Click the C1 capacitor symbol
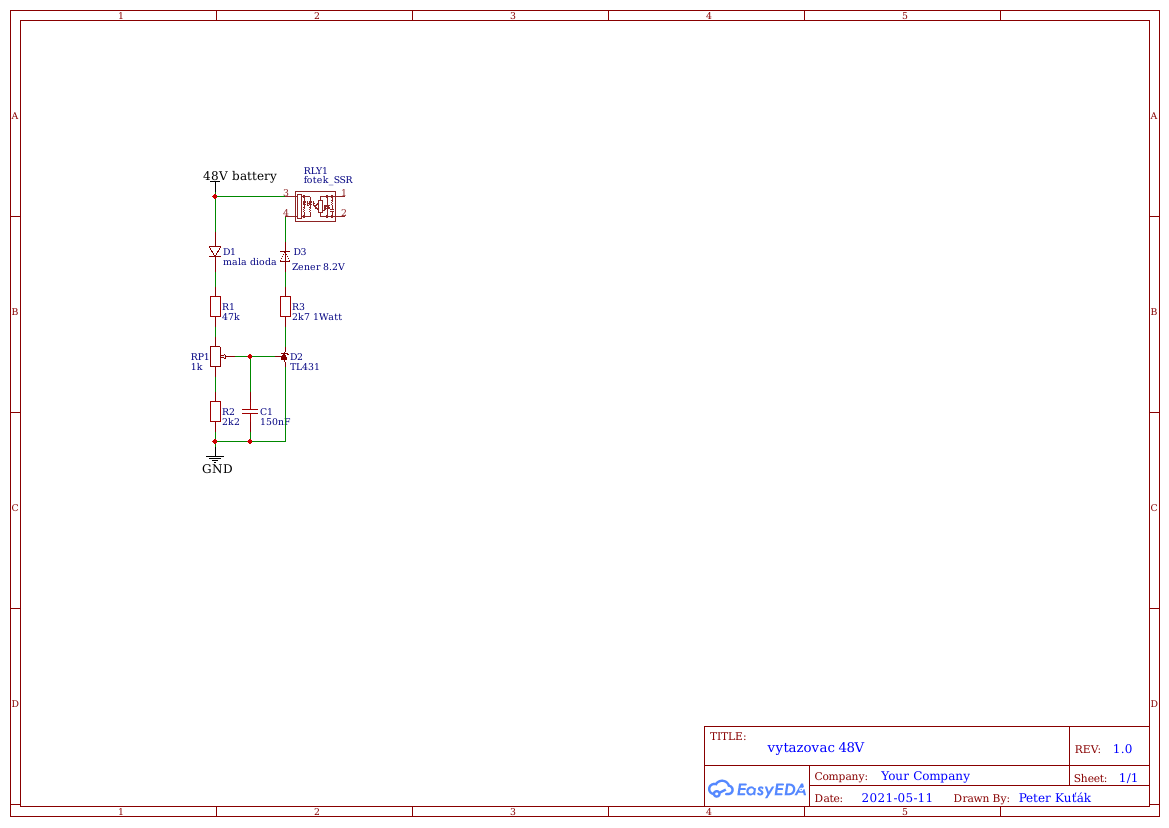Viewport: 1169px width, 828px height. click(250, 411)
